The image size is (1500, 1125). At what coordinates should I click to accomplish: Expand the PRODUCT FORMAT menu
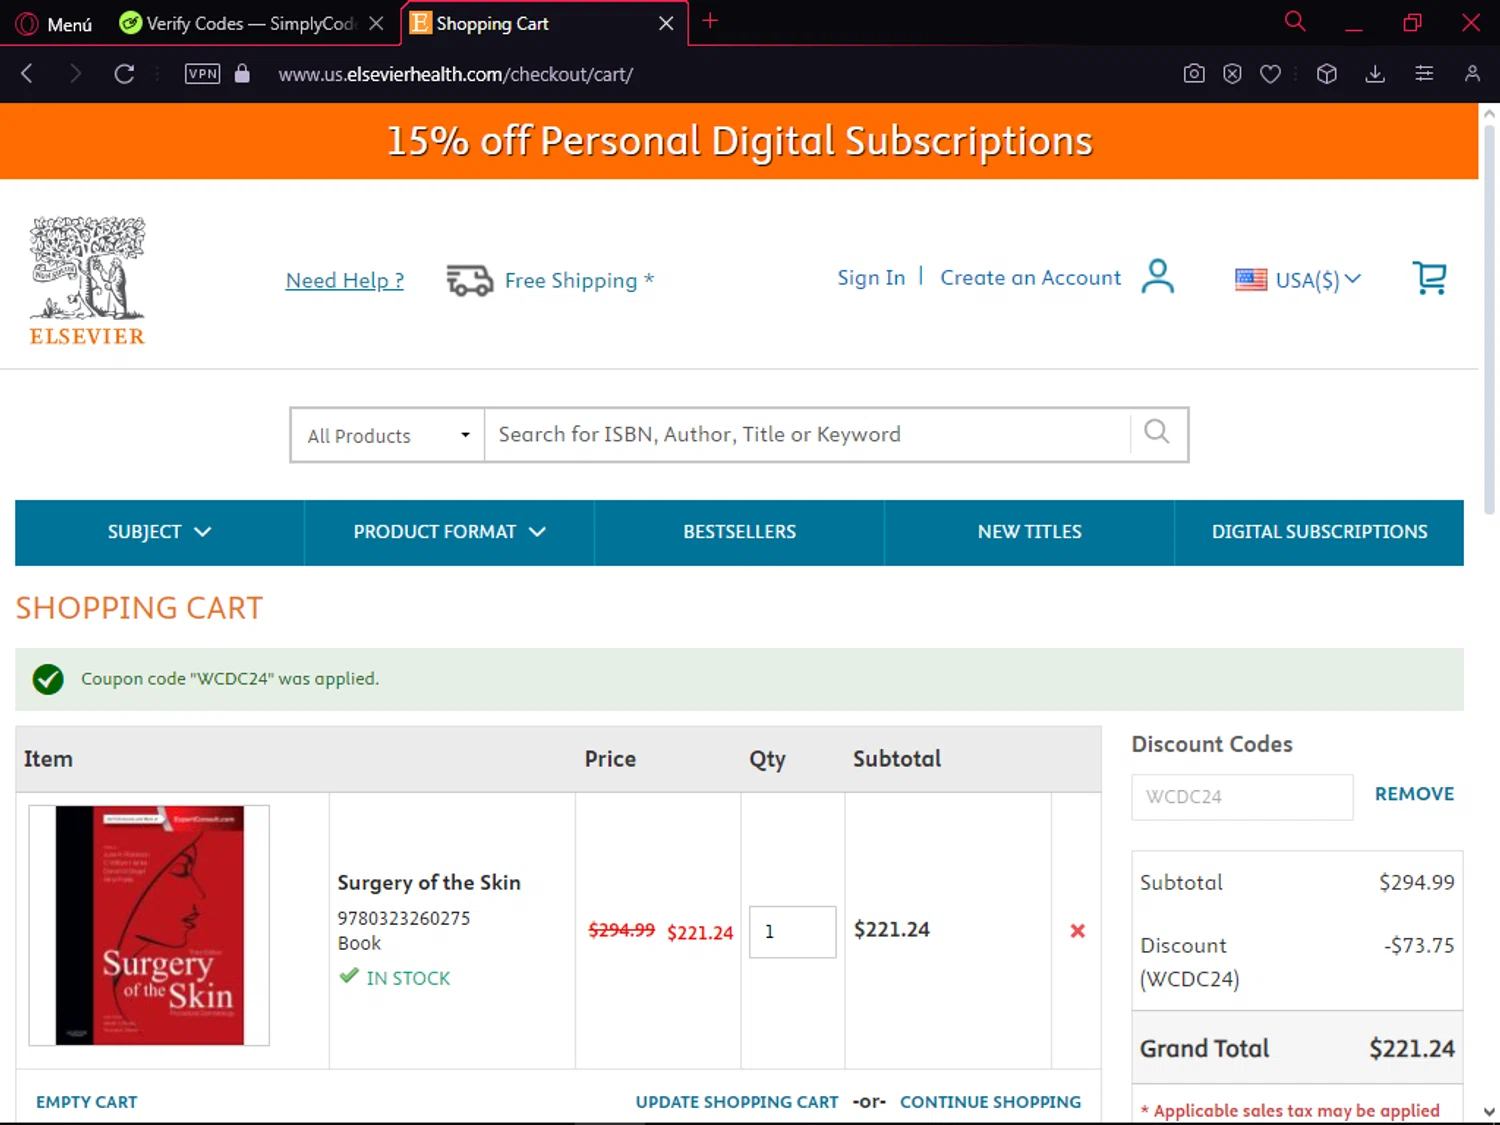click(449, 532)
